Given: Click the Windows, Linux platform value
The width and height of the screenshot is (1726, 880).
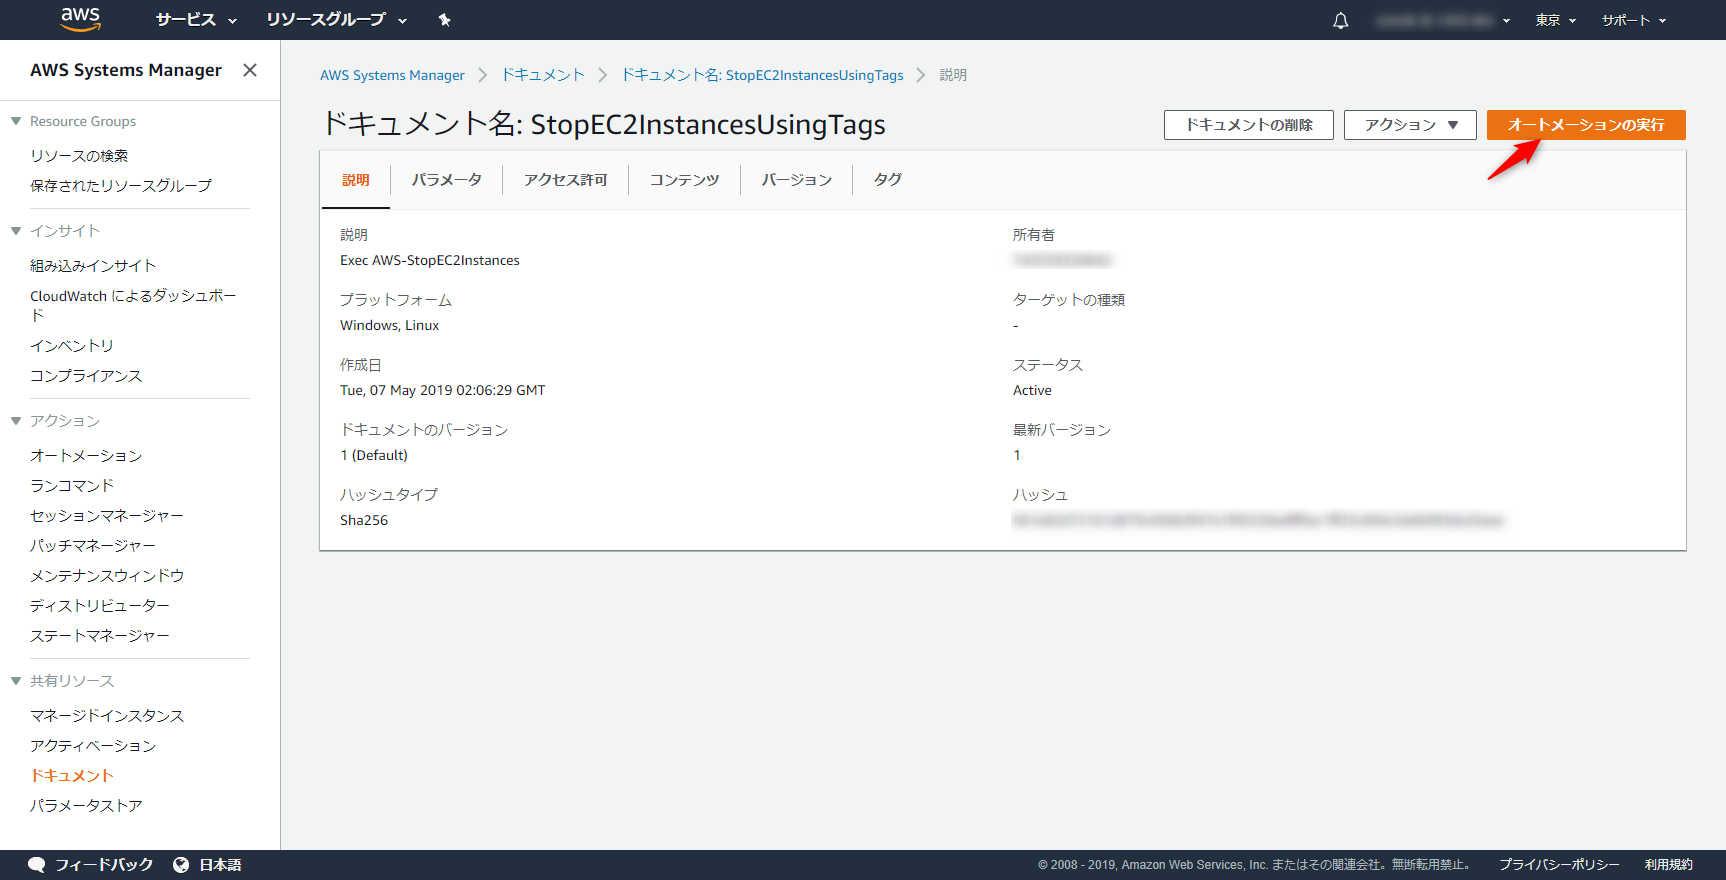Looking at the screenshot, I should coord(390,326).
